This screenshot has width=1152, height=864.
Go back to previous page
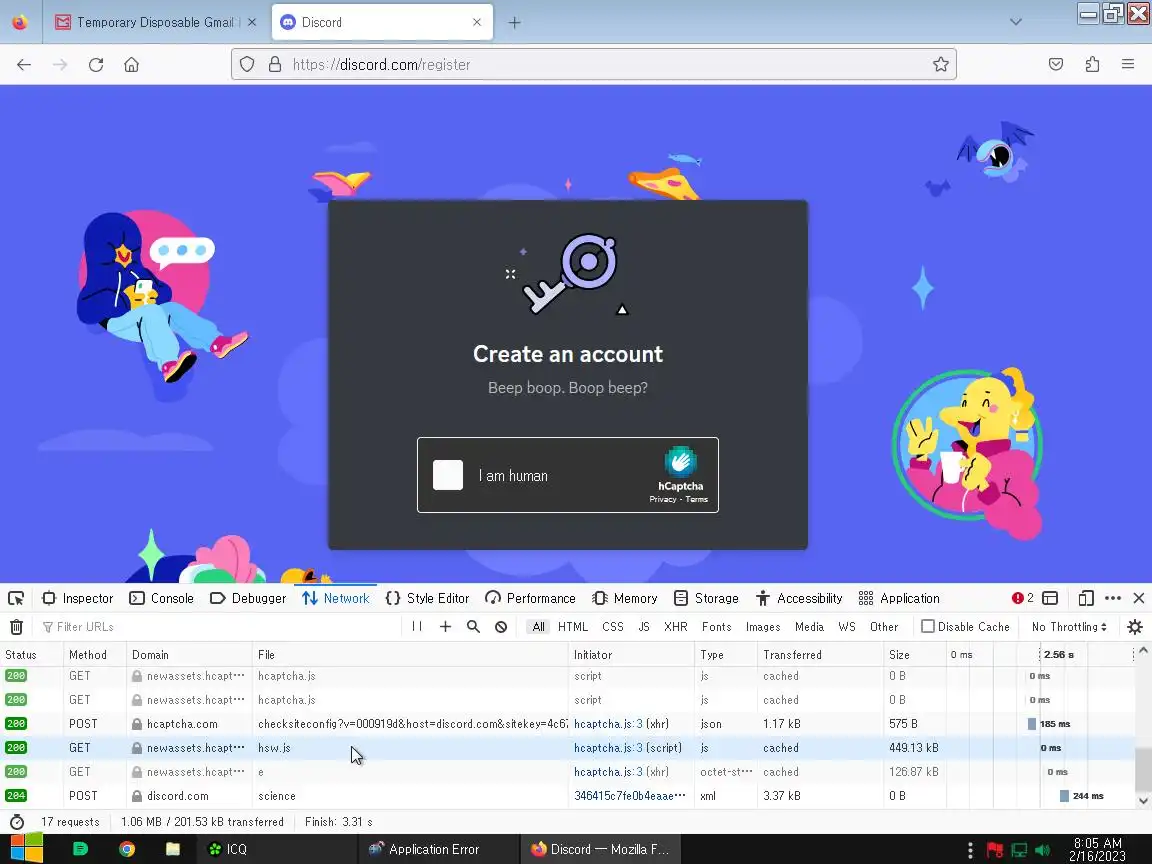click(x=24, y=65)
